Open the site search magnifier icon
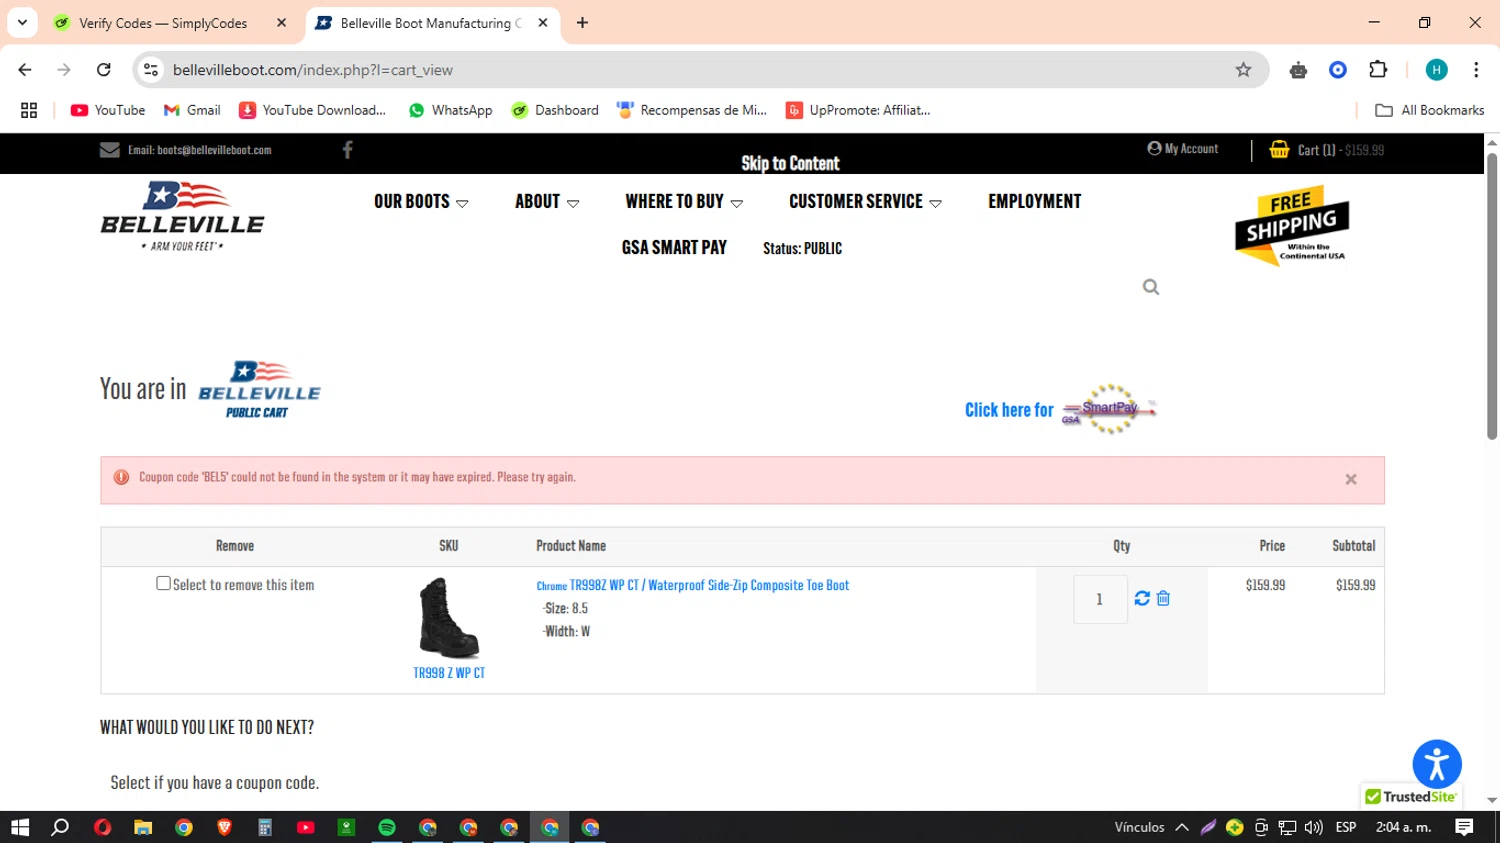 pyautogui.click(x=1151, y=287)
